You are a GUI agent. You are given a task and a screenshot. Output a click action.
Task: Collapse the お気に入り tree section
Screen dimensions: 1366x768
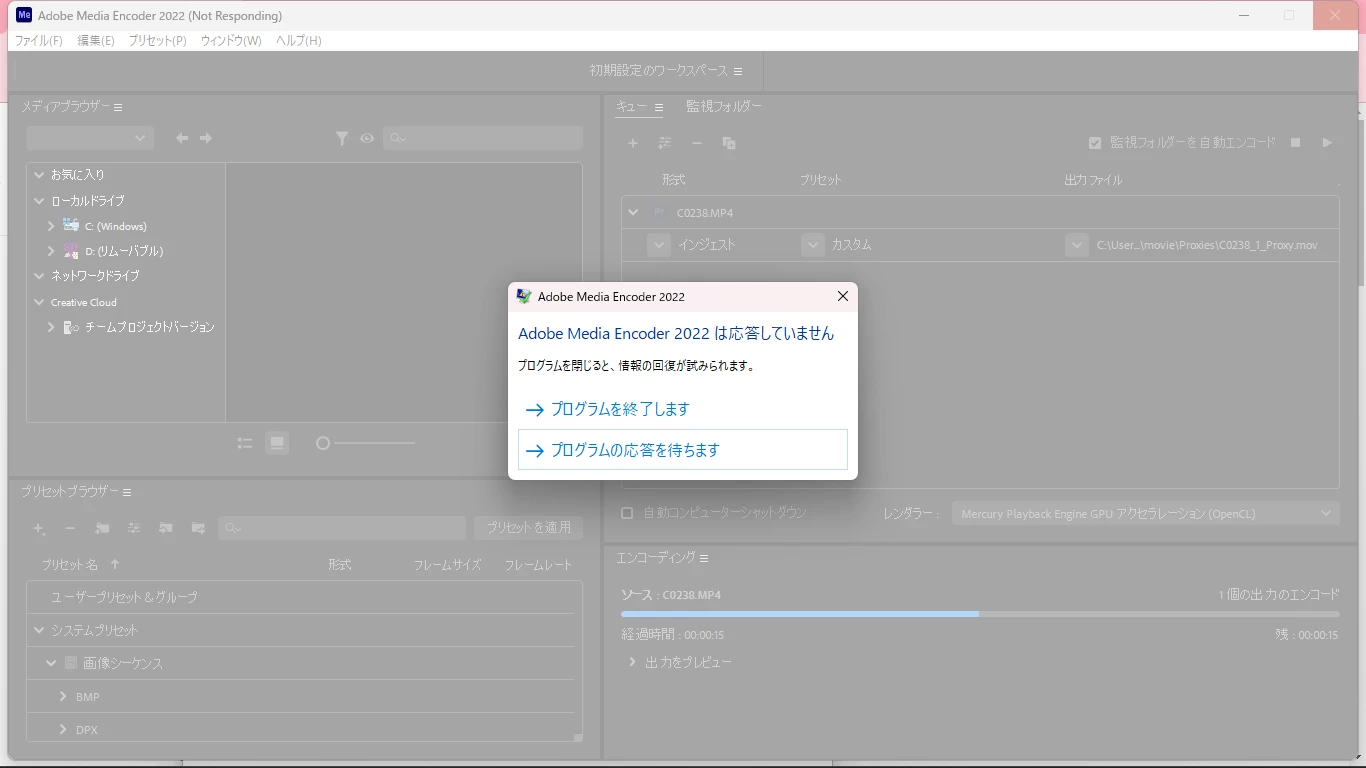point(39,175)
